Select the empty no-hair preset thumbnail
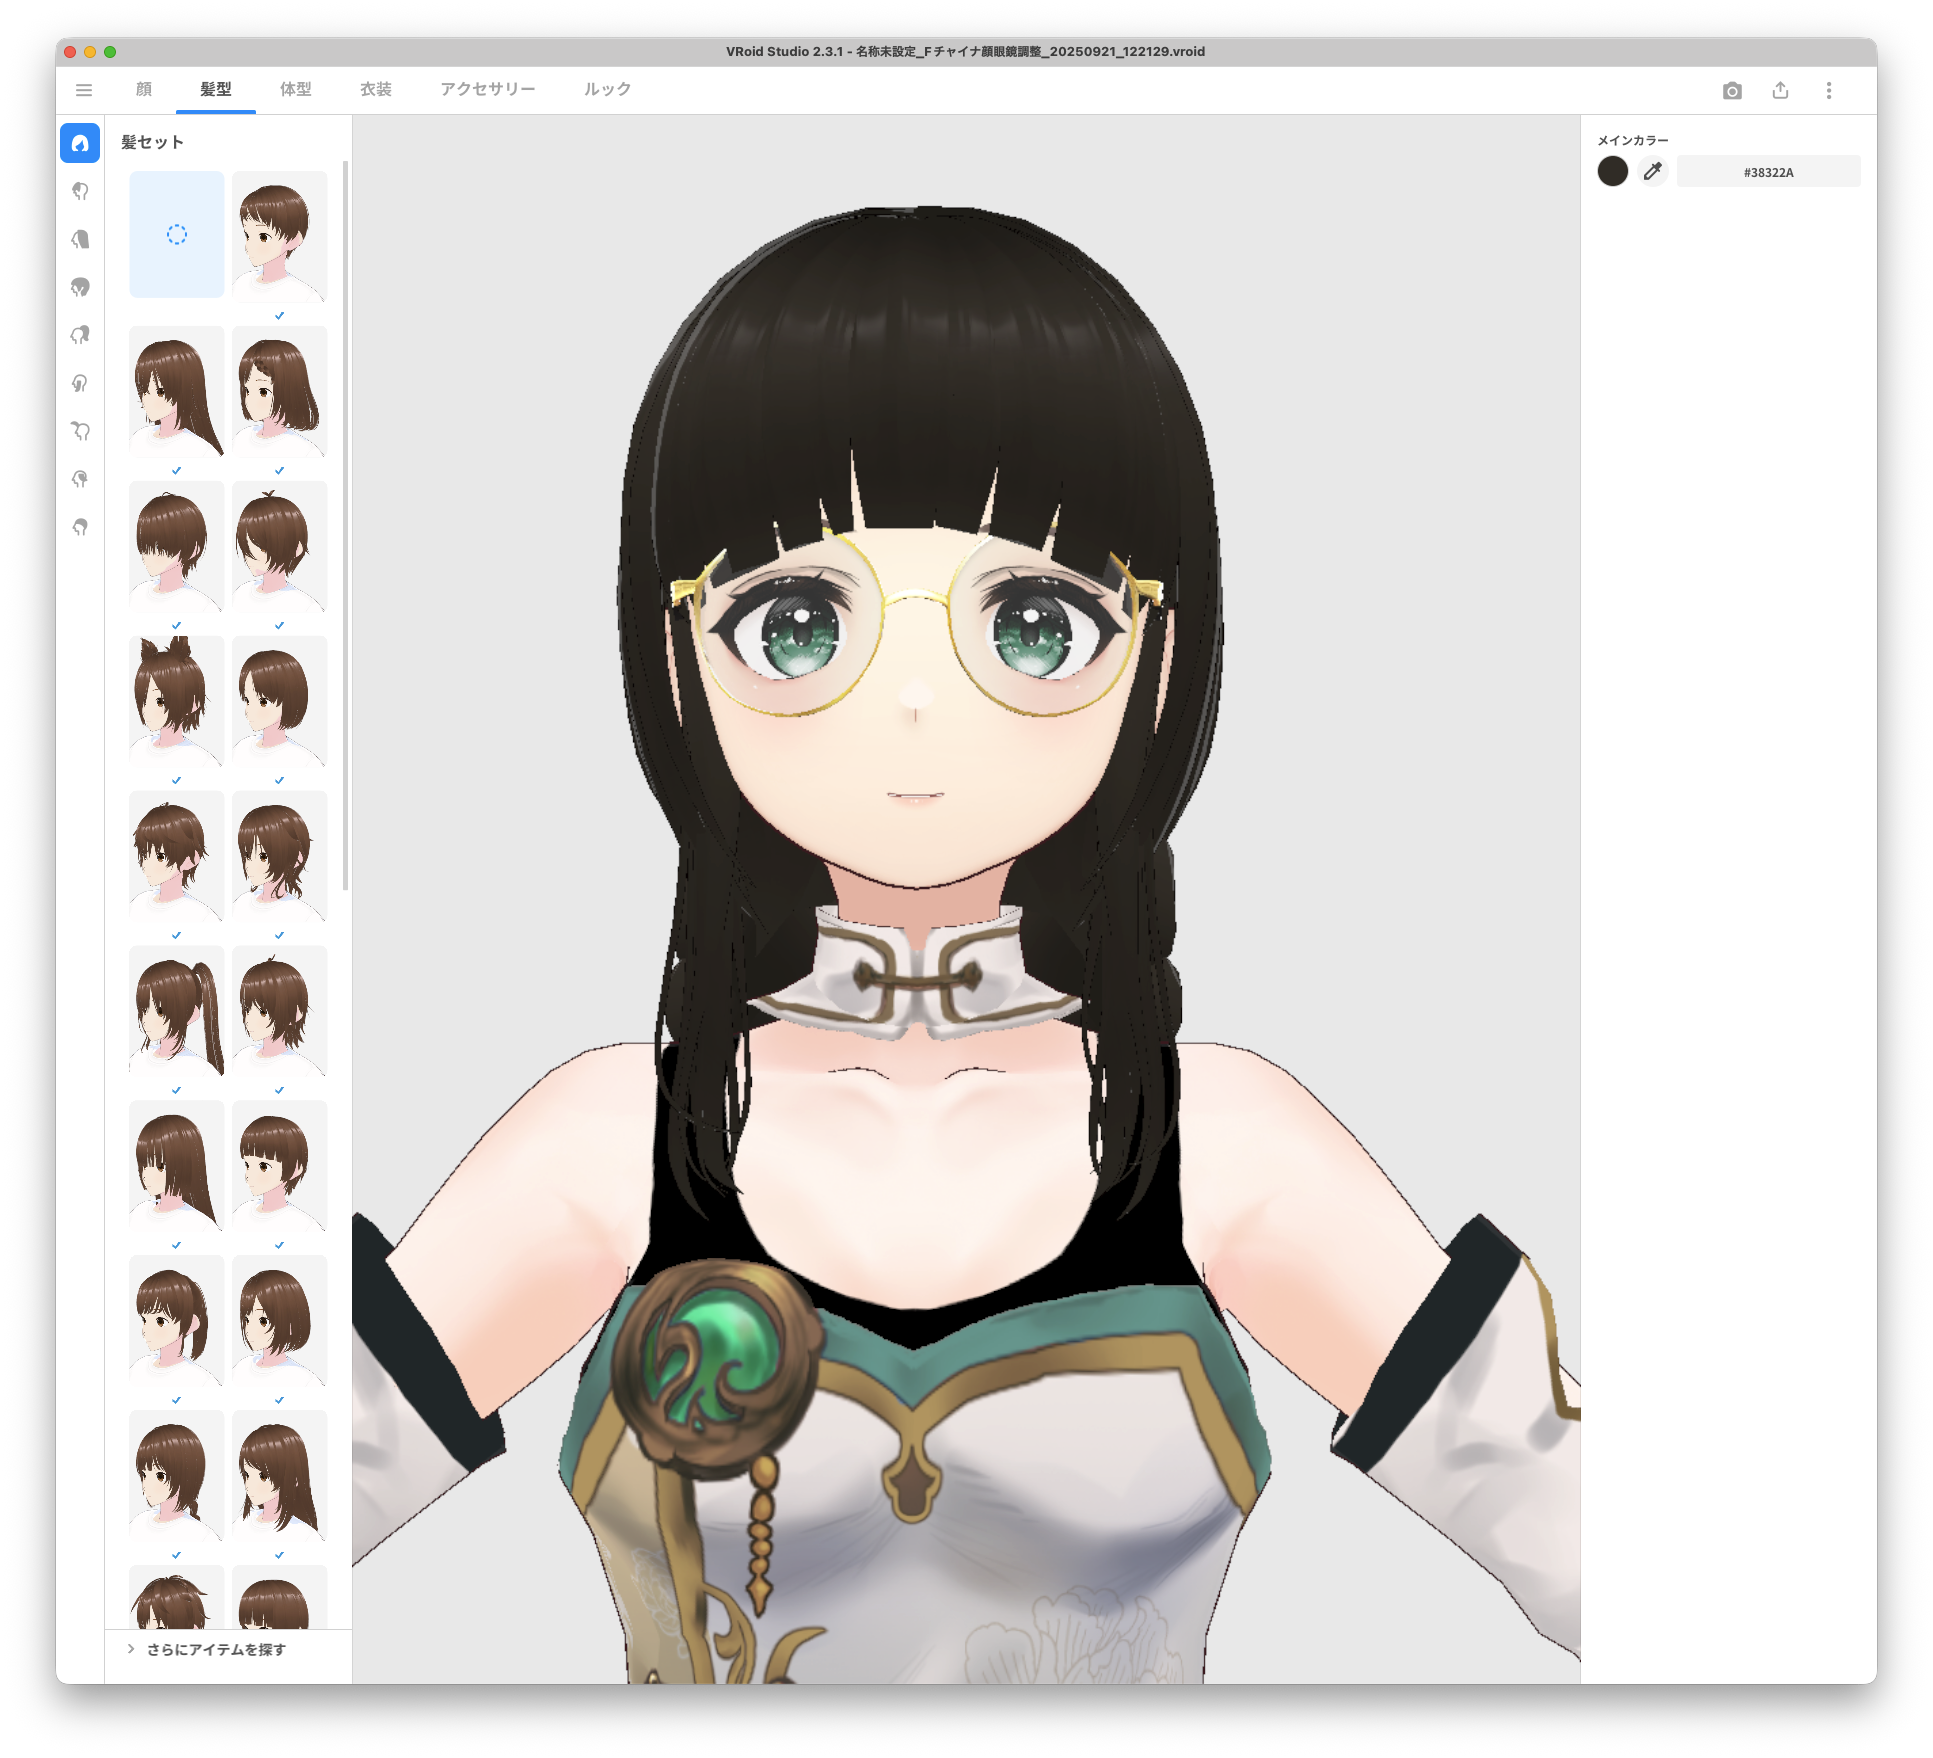This screenshot has width=1933, height=1758. point(177,235)
